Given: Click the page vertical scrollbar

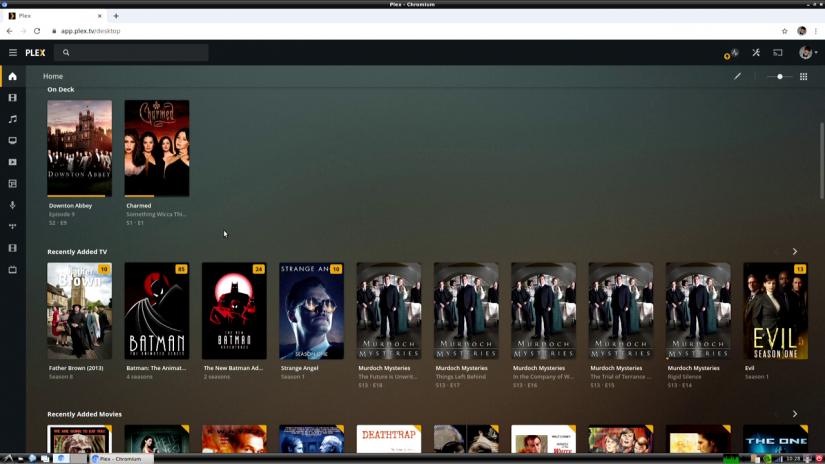Looking at the screenshot, I should click(x=822, y=160).
